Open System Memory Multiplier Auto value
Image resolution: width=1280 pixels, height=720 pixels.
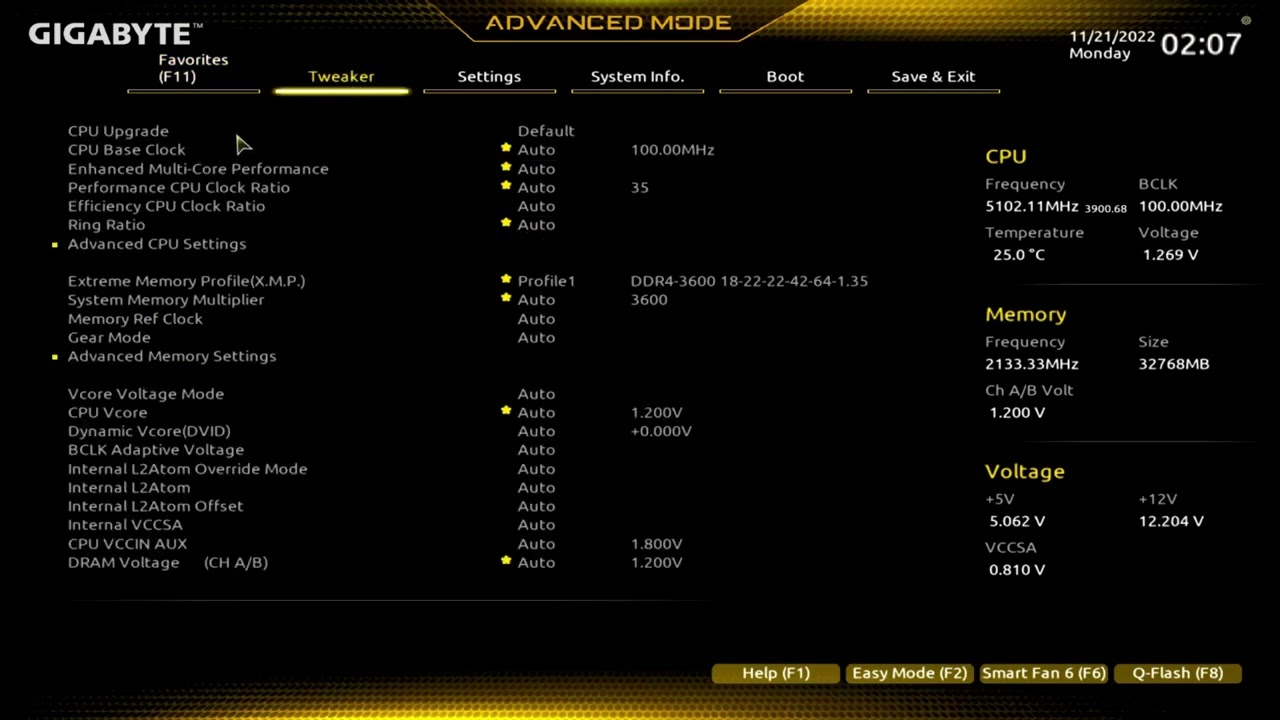click(x=536, y=300)
